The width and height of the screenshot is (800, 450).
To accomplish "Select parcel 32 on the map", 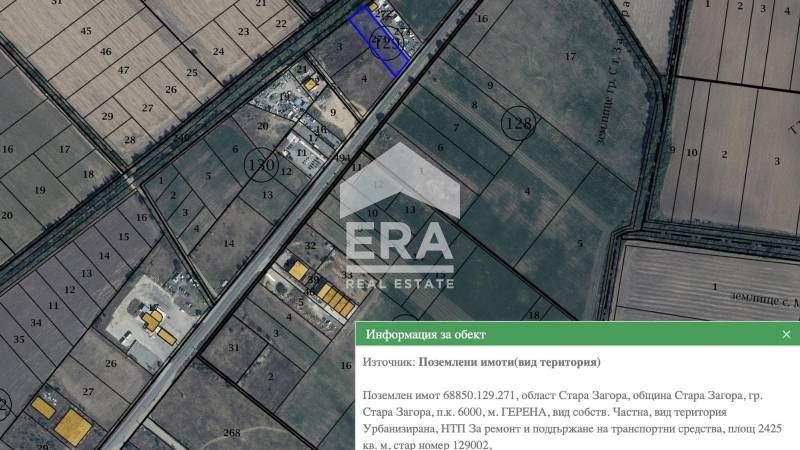I will pyautogui.click(x=310, y=246).
